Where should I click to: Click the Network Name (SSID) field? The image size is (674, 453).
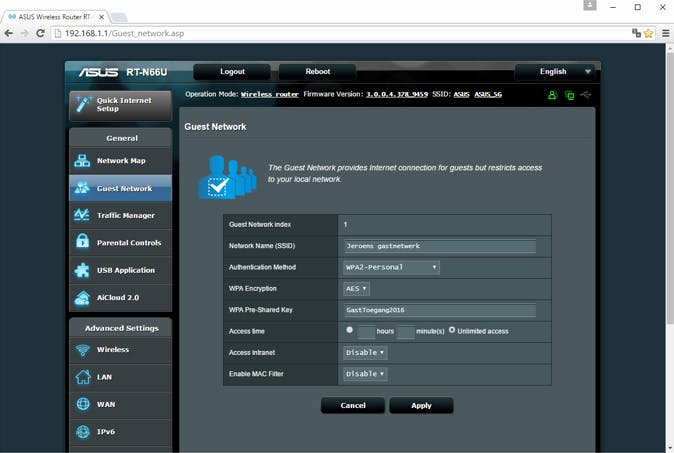[440, 246]
